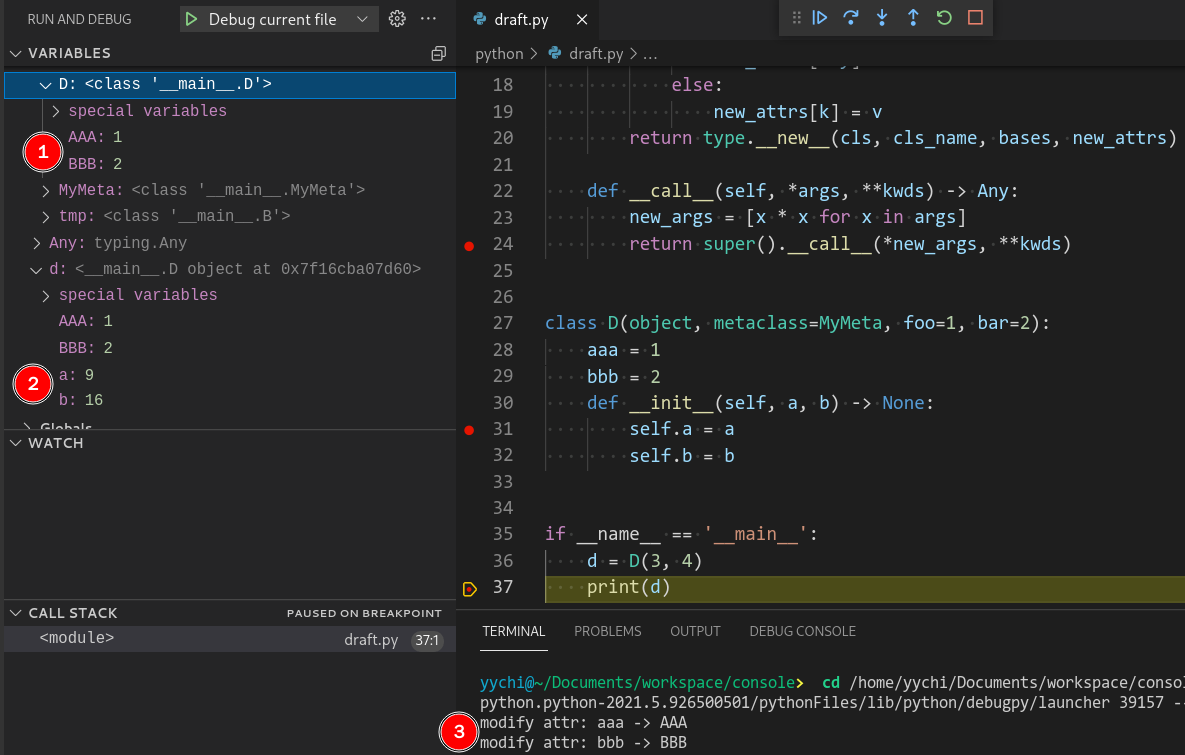This screenshot has height=755, width=1185.
Task: Click the Continue debug button
Action: pos(820,18)
